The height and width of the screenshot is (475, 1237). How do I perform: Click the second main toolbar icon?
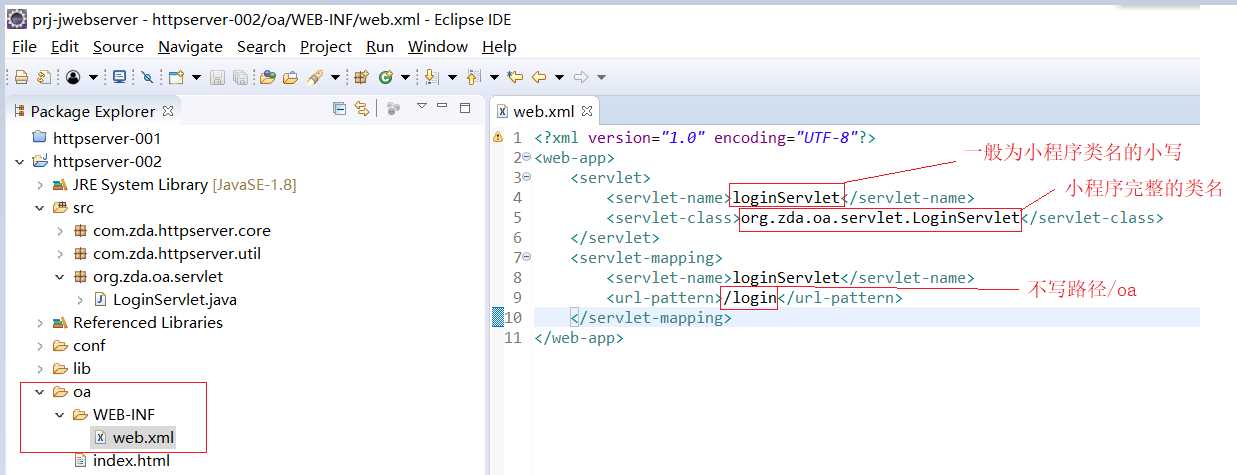(43, 77)
